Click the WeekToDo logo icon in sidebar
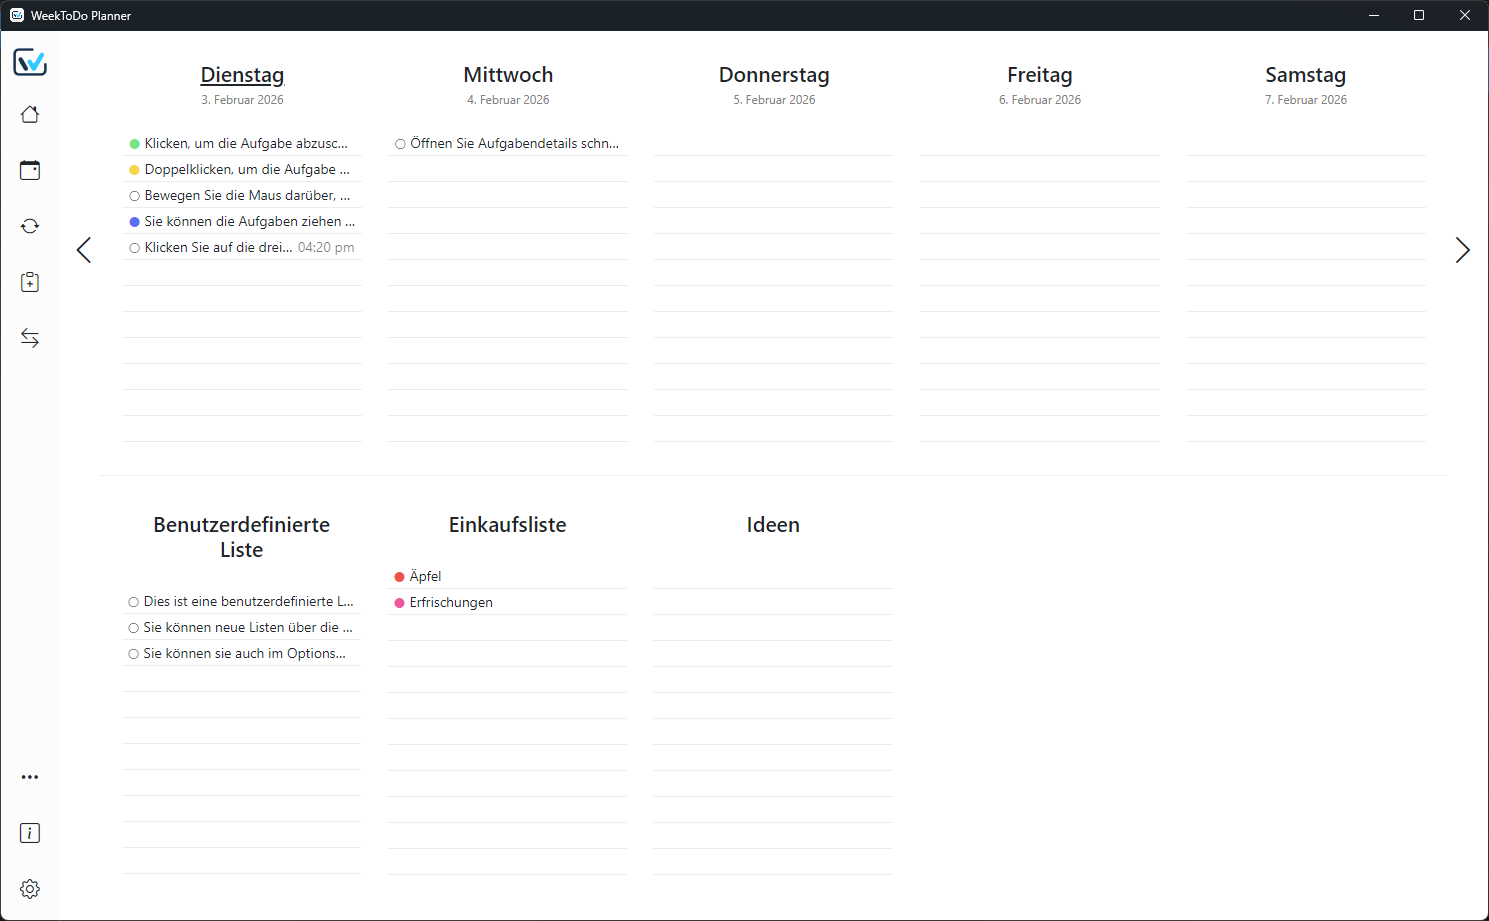Viewport: 1489px width, 921px height. [x=30, y=62]
